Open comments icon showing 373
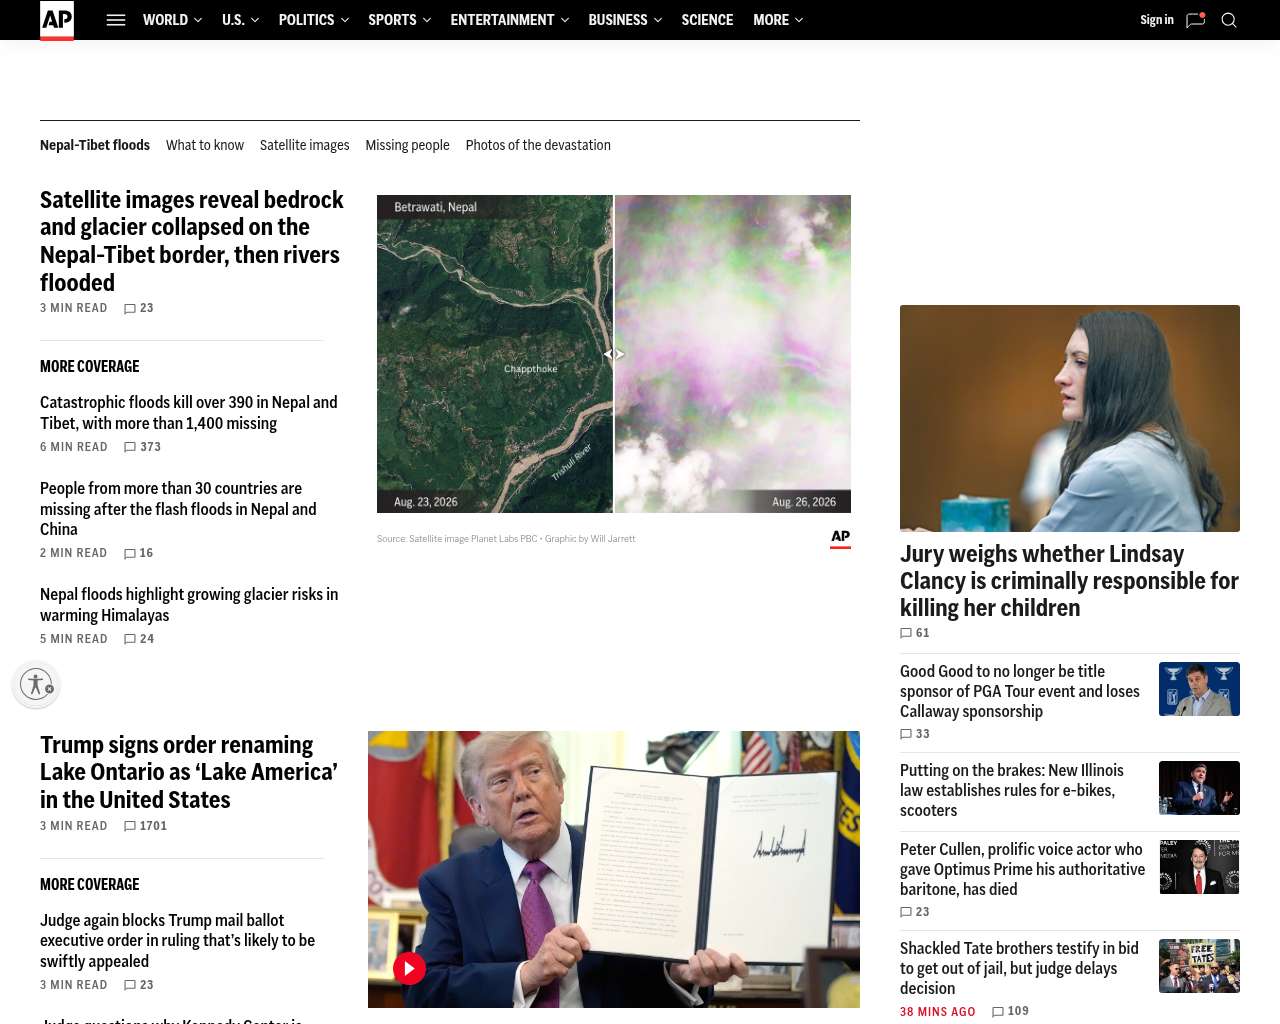The height and width of the screenshot is (1024, 1280). point(130,448)
